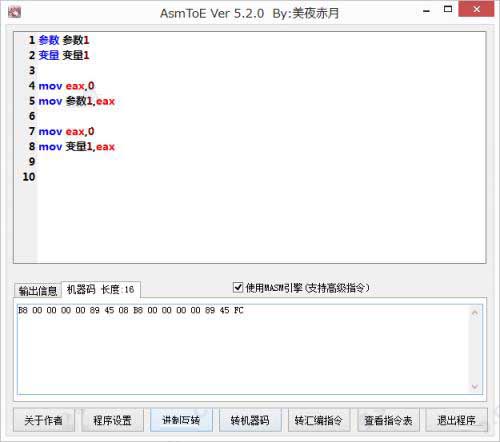Minimize the AsmToE window
Viewport: 500px width, 442px height.
[x=426, y=12]
